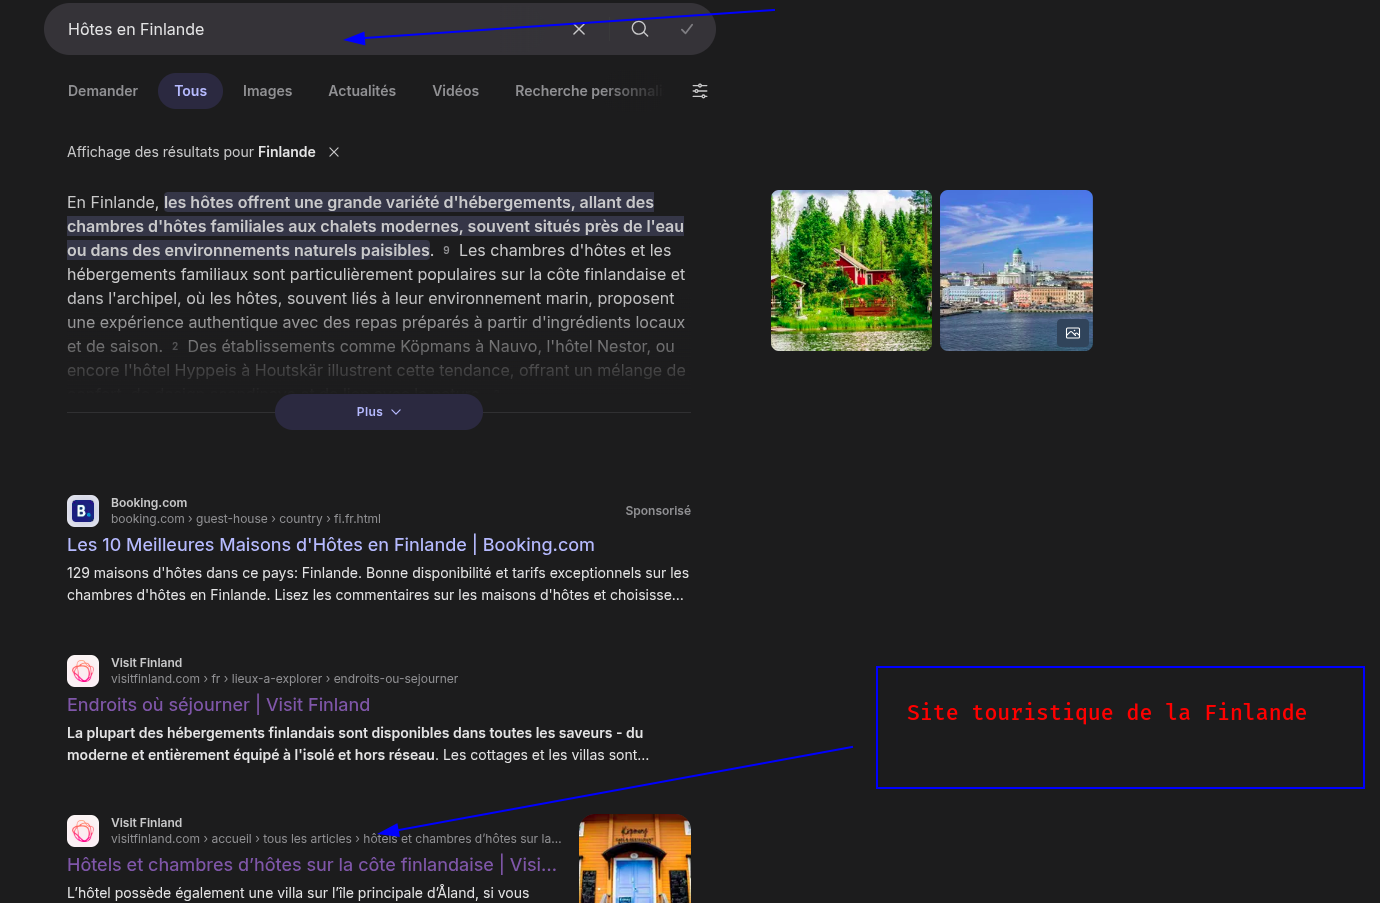Screen dimensions: 1380x903
Task: Click visitfinland.com endroits-ou-sejourner URL breadcrumb
Action: tap(285, 679)
